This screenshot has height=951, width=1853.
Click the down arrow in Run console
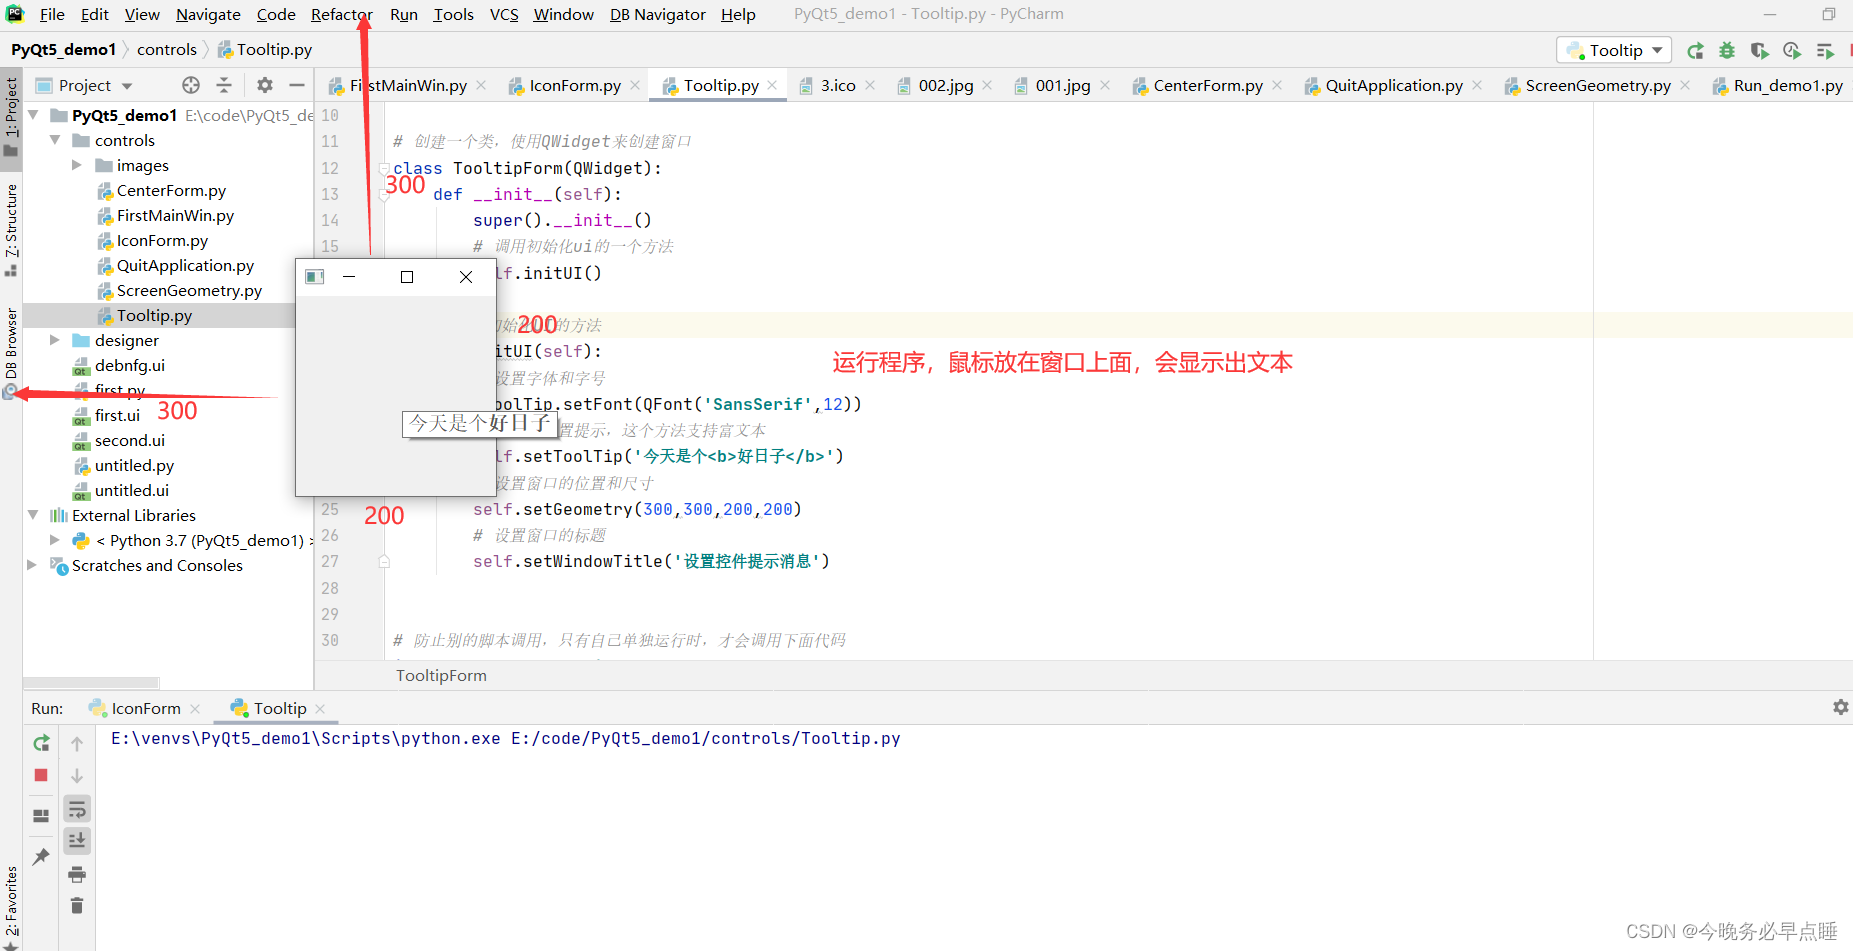(x=77, y=775)
